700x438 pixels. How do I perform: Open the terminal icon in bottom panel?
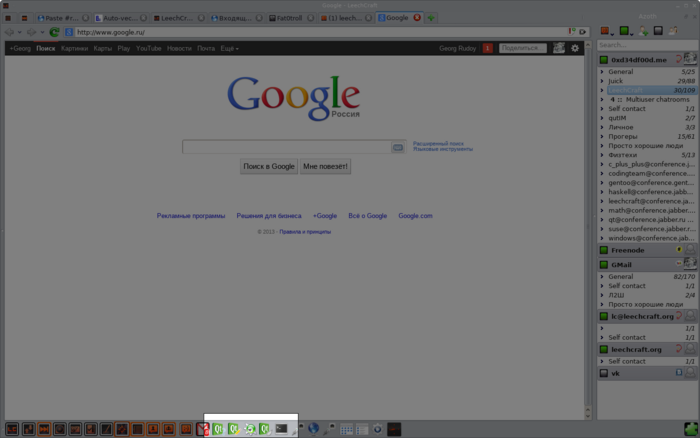(x=281, y=429)
